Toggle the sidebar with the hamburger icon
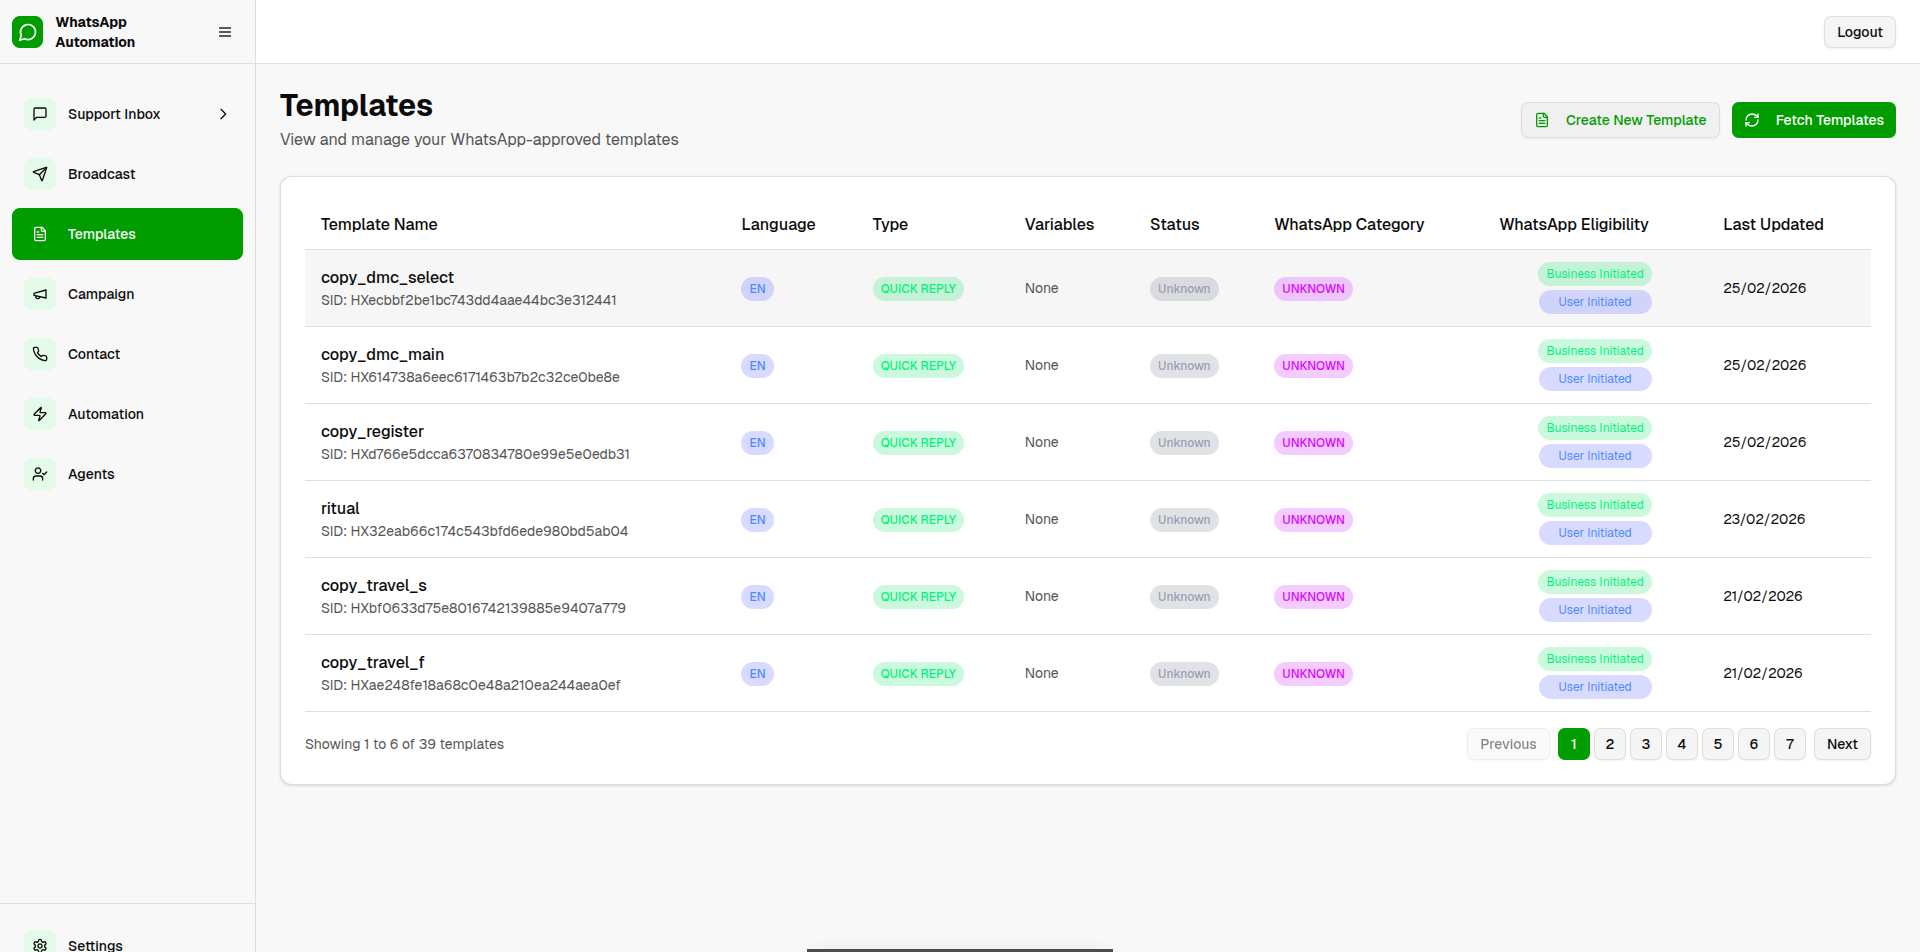 coord(225,31)
